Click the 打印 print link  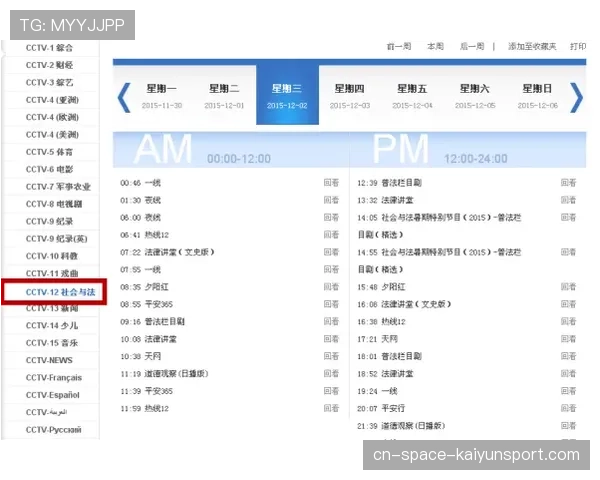pos(578,46)
